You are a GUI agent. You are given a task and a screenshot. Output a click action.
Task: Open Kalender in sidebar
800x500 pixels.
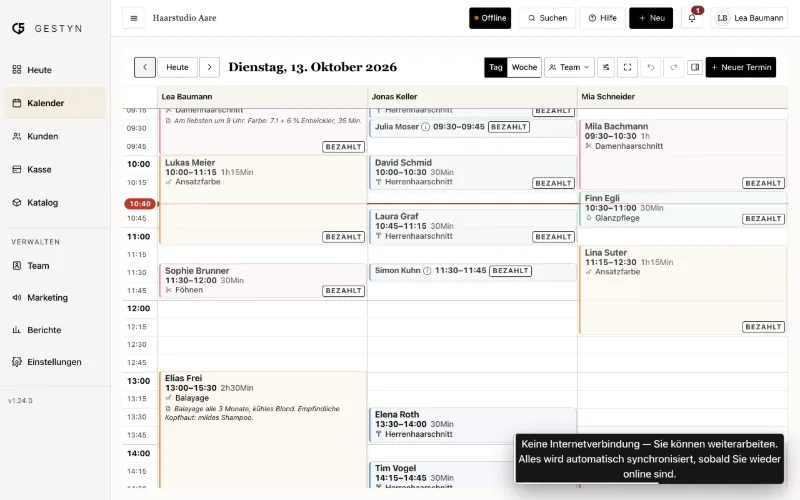tap(55, 103)
